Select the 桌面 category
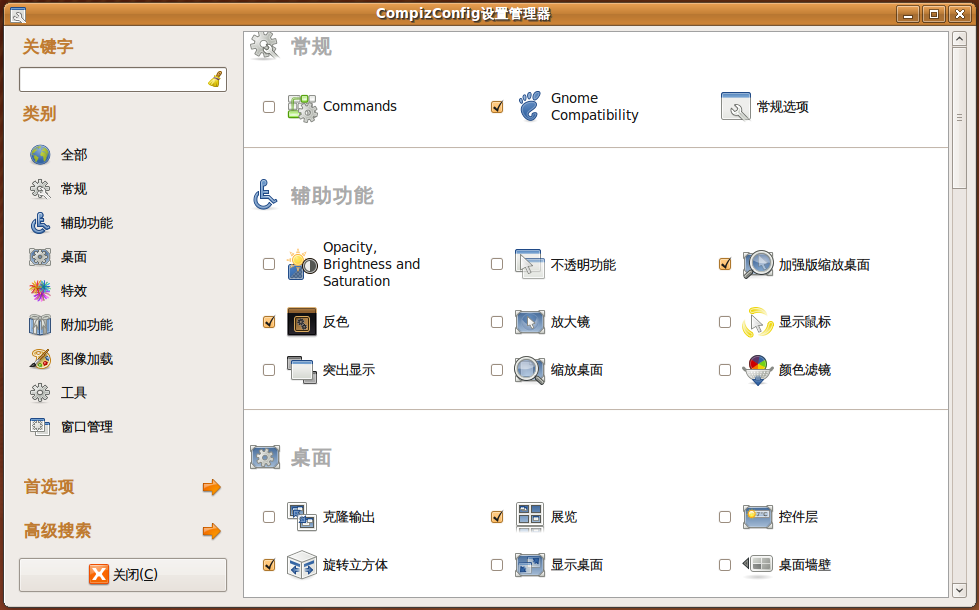The width and height of the screenshot is (979, 610). pos(74,257)
